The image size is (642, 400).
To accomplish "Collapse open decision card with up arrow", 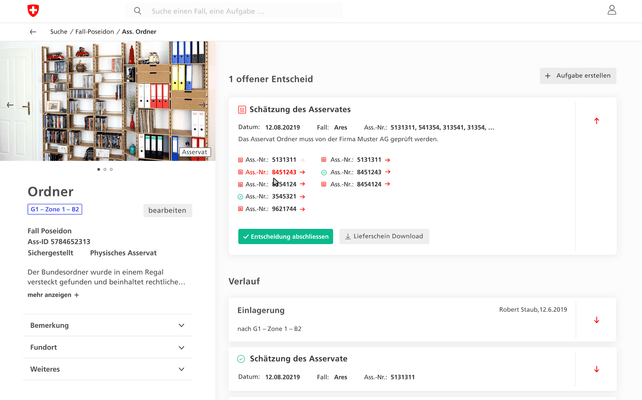I will (597, 121).
